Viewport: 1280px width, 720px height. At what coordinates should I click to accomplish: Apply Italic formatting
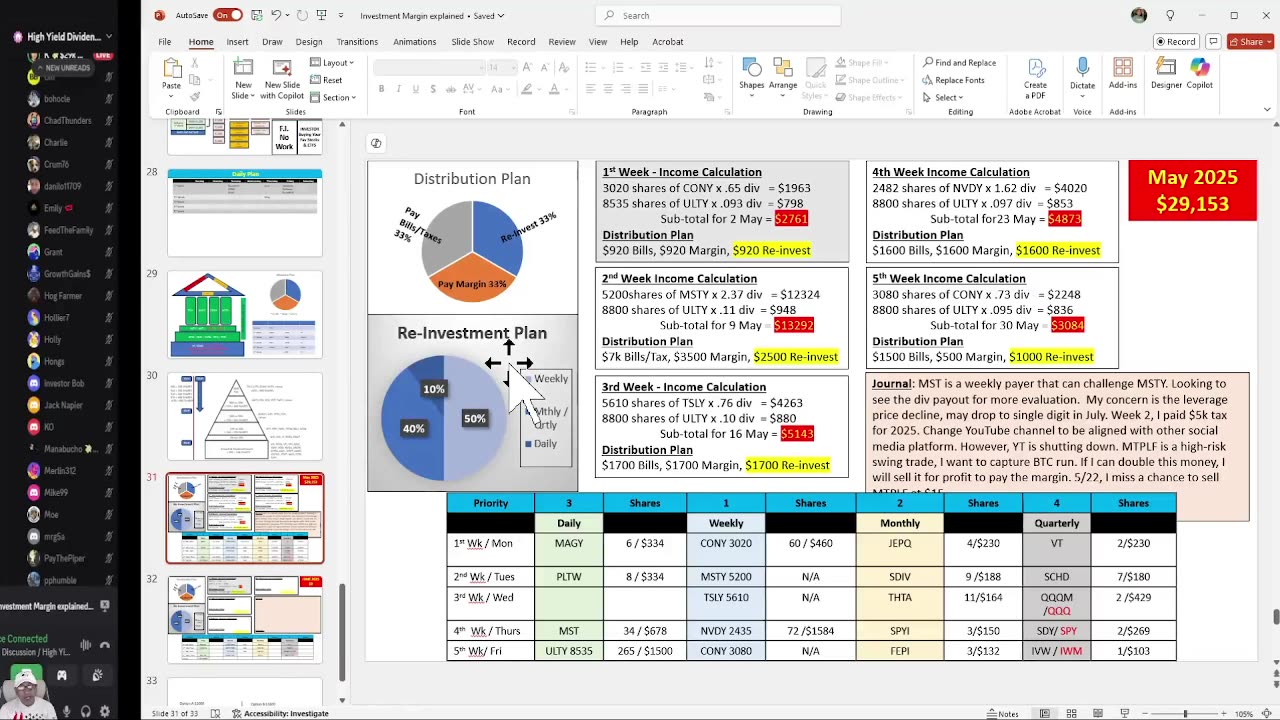point(398,89)
